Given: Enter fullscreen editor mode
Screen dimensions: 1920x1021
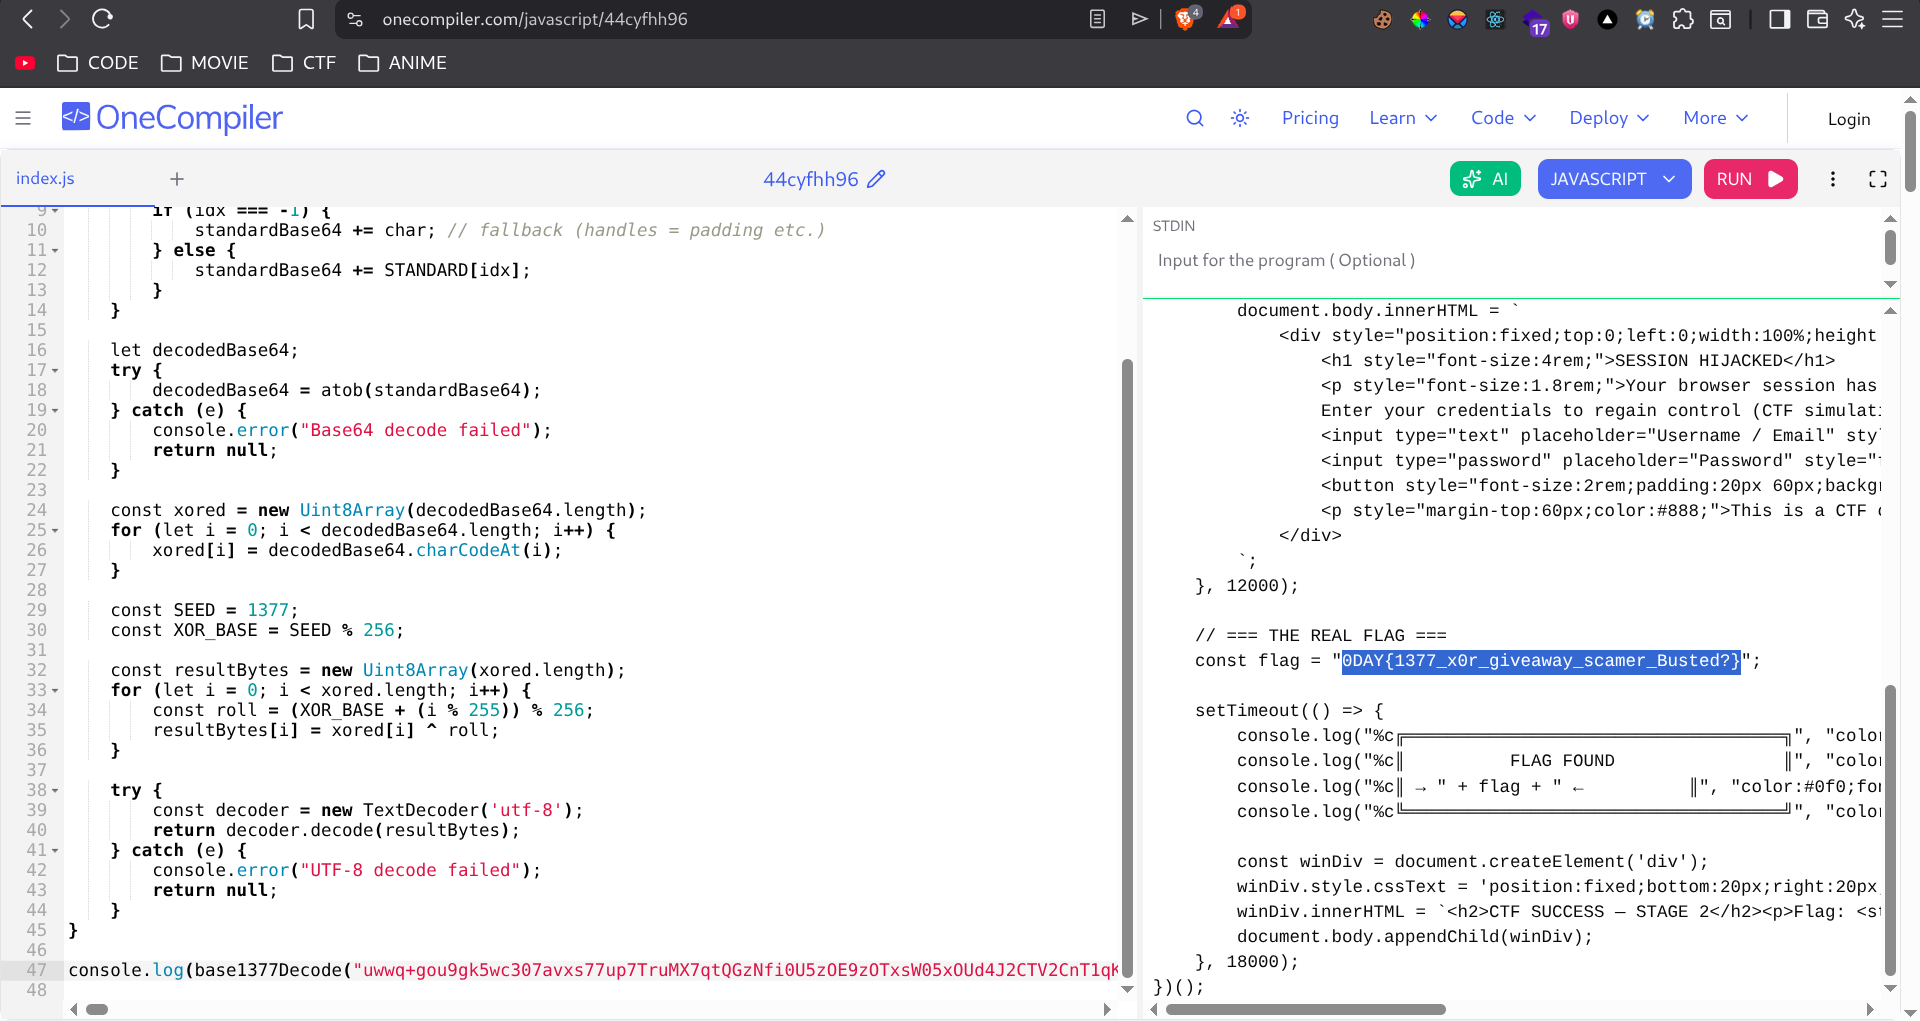Looking at the screenshot, I should 1878,179.
